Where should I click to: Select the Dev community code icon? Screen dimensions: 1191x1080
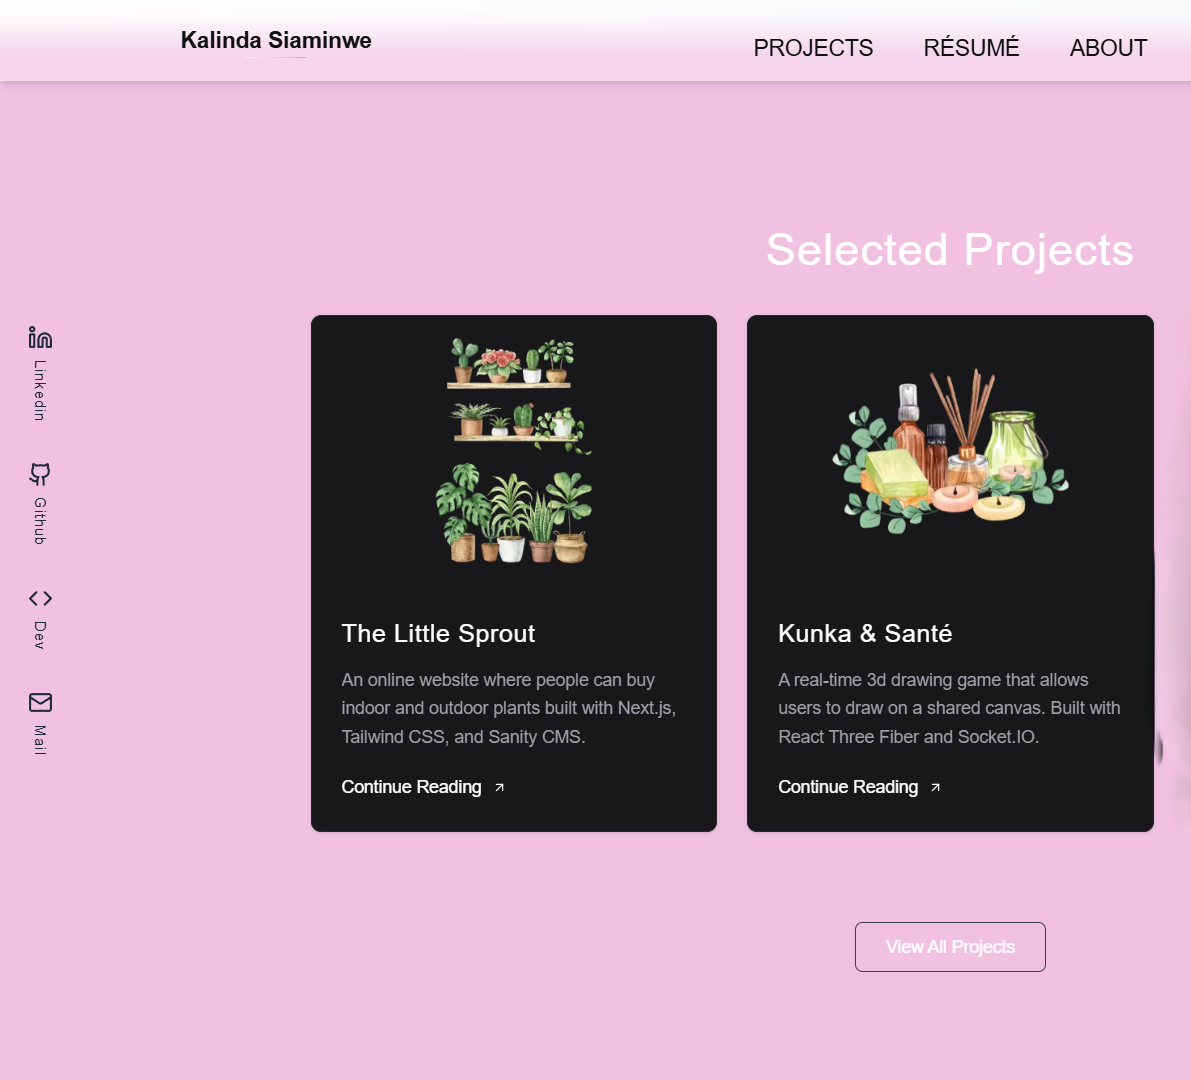coord(39,598)
